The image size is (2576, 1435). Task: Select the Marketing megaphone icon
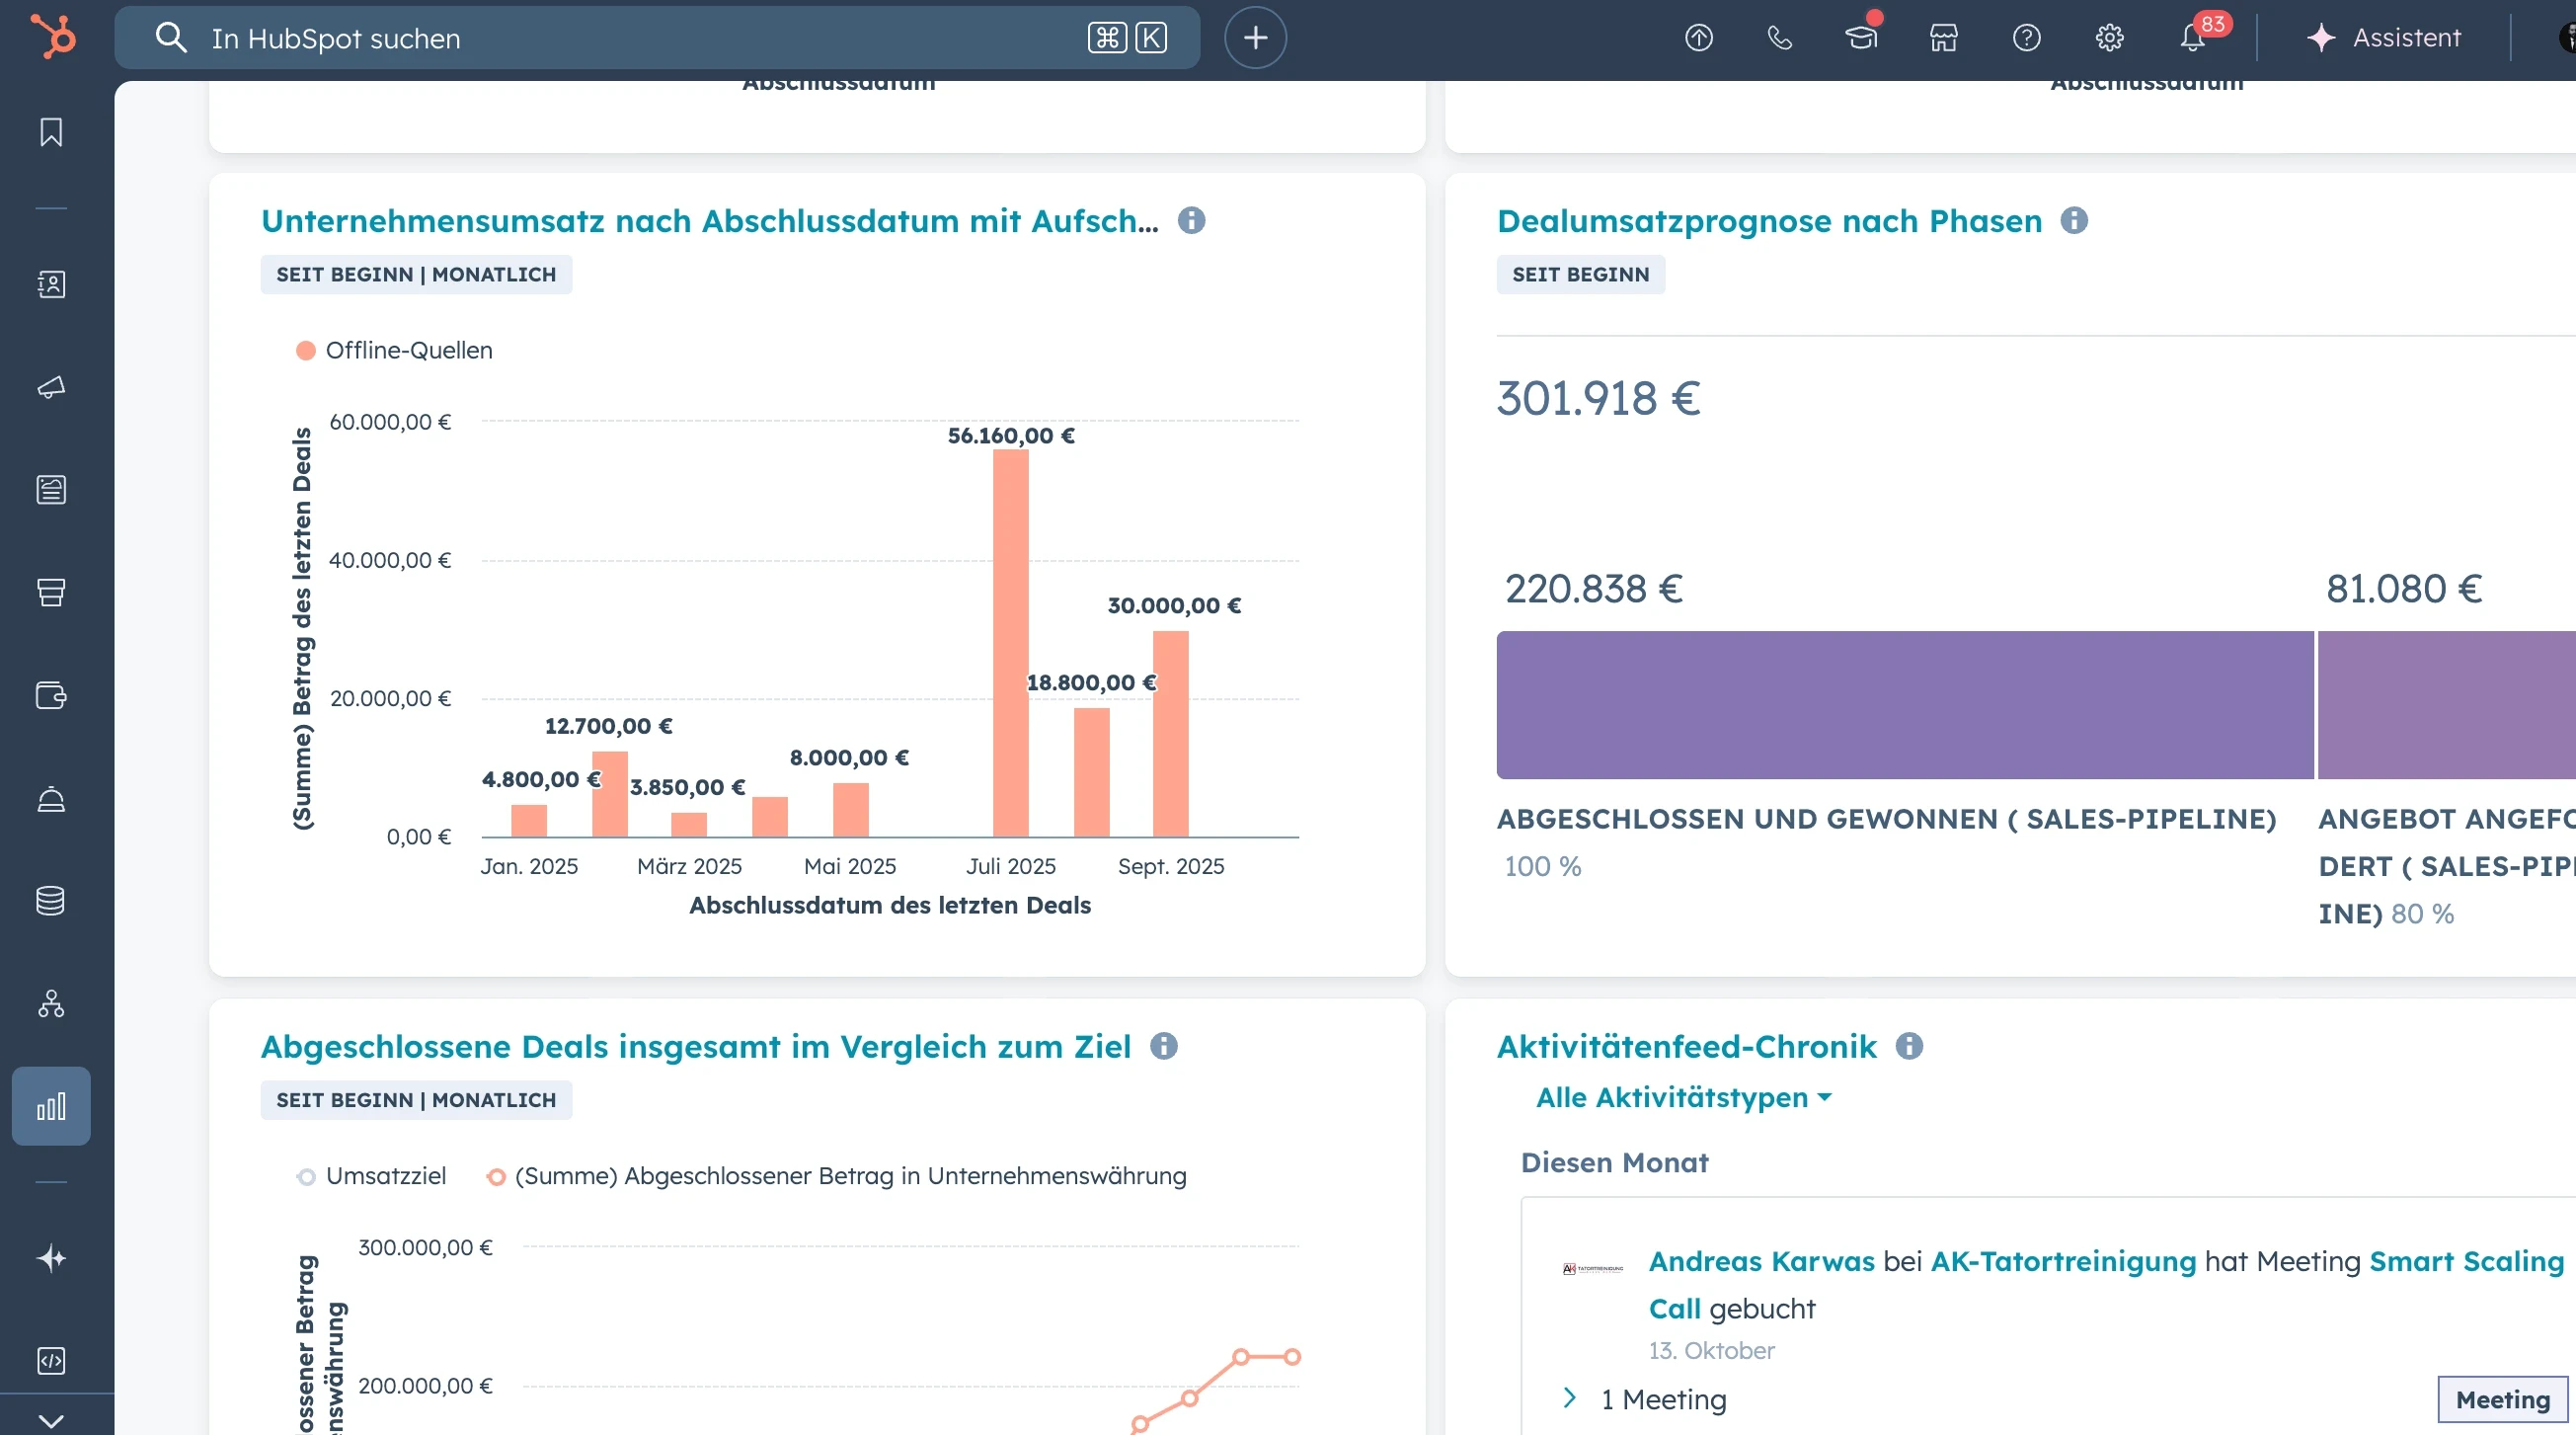point(50,388)
